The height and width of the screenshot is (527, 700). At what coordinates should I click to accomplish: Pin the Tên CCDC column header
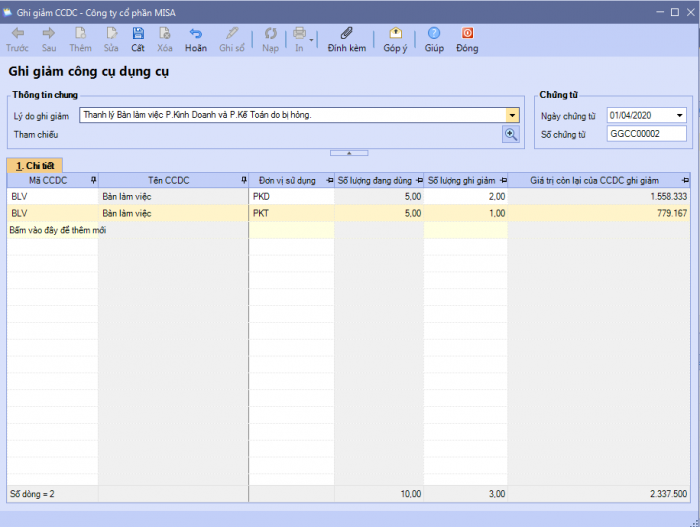point(244,181)
